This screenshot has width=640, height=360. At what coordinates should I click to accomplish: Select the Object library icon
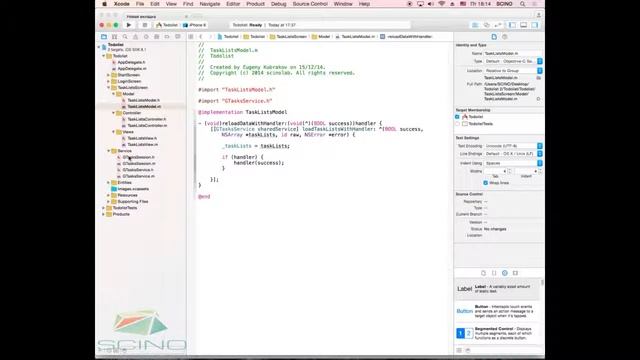coord(505,273)
